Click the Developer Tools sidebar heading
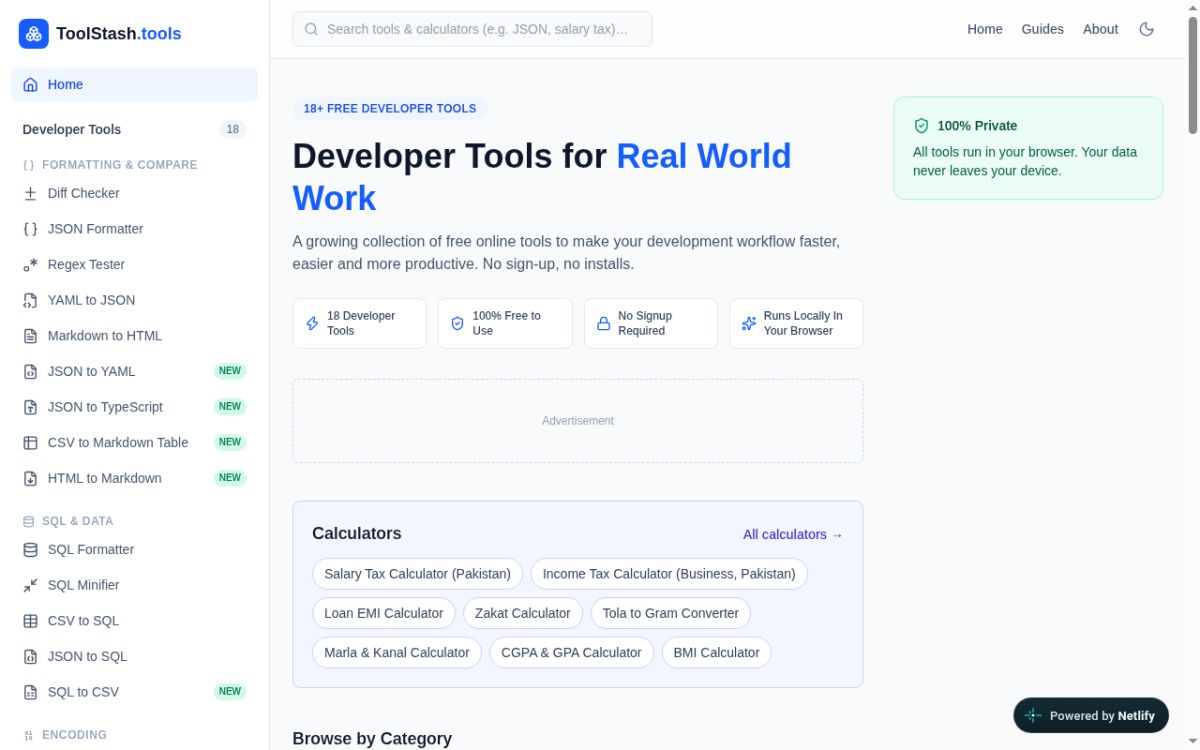The height and width of the screenshot is (750, 1200). coord(72,129)
